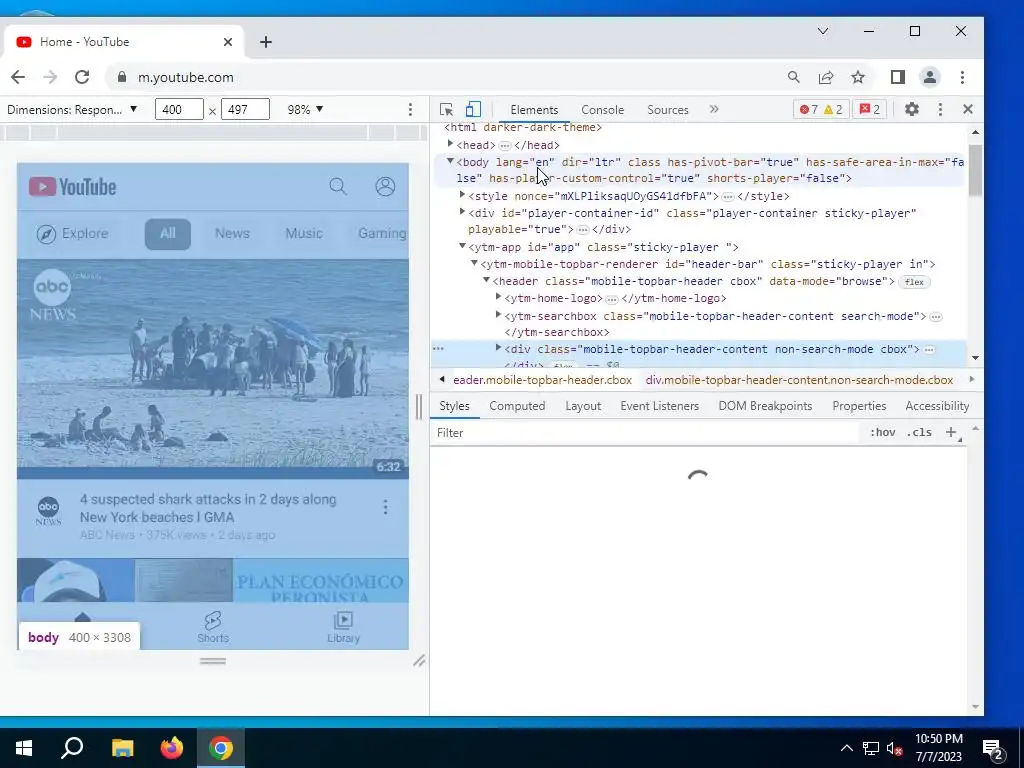Open Firefox from the taskbar
Image resolution: width=1024 pixels, height=768 pixels.
[172, 748]
